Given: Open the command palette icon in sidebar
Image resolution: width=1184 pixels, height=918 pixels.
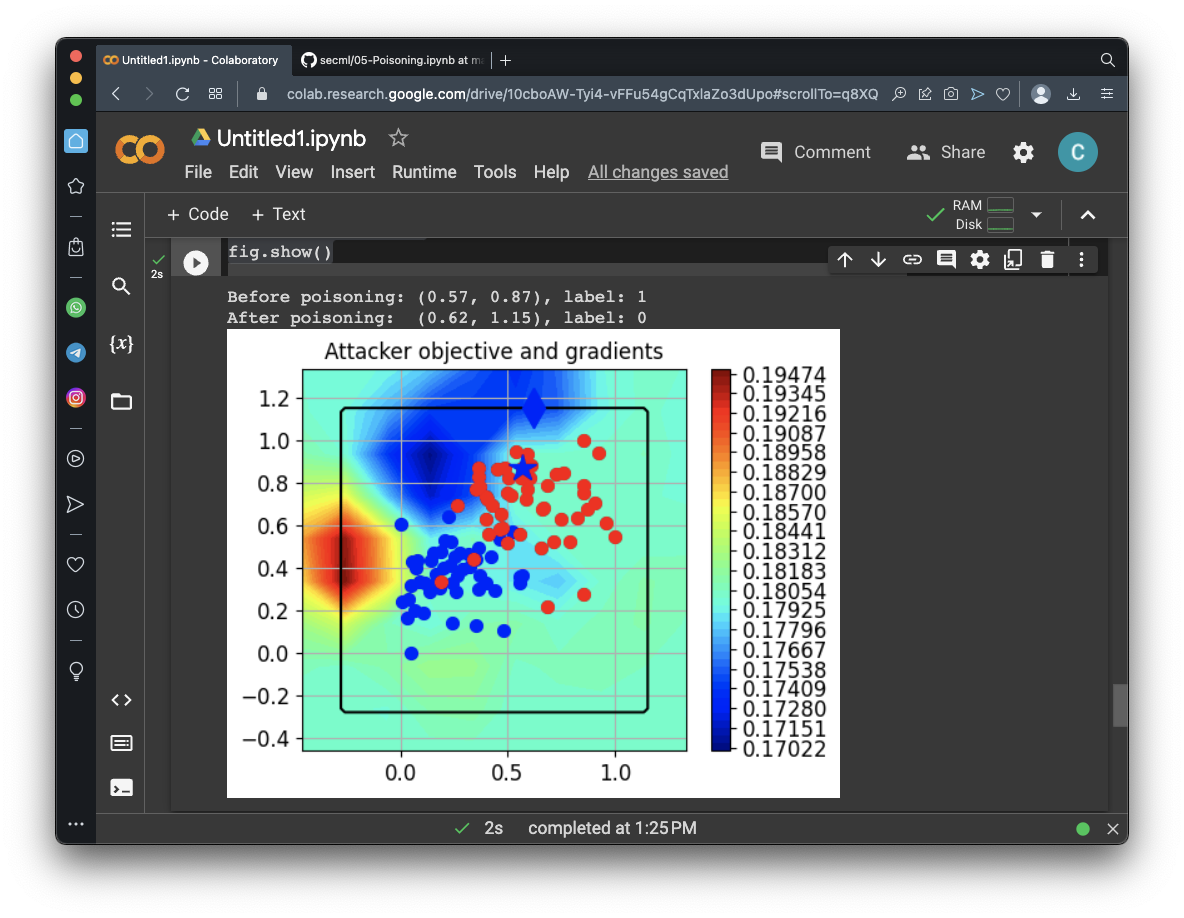Looking at the screenshot, I should (121, 743).
